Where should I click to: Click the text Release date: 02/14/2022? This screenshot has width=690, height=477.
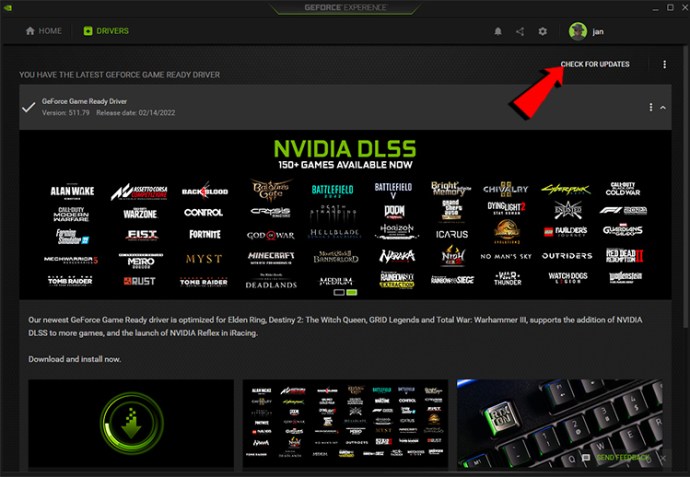(x=136, y=113)
